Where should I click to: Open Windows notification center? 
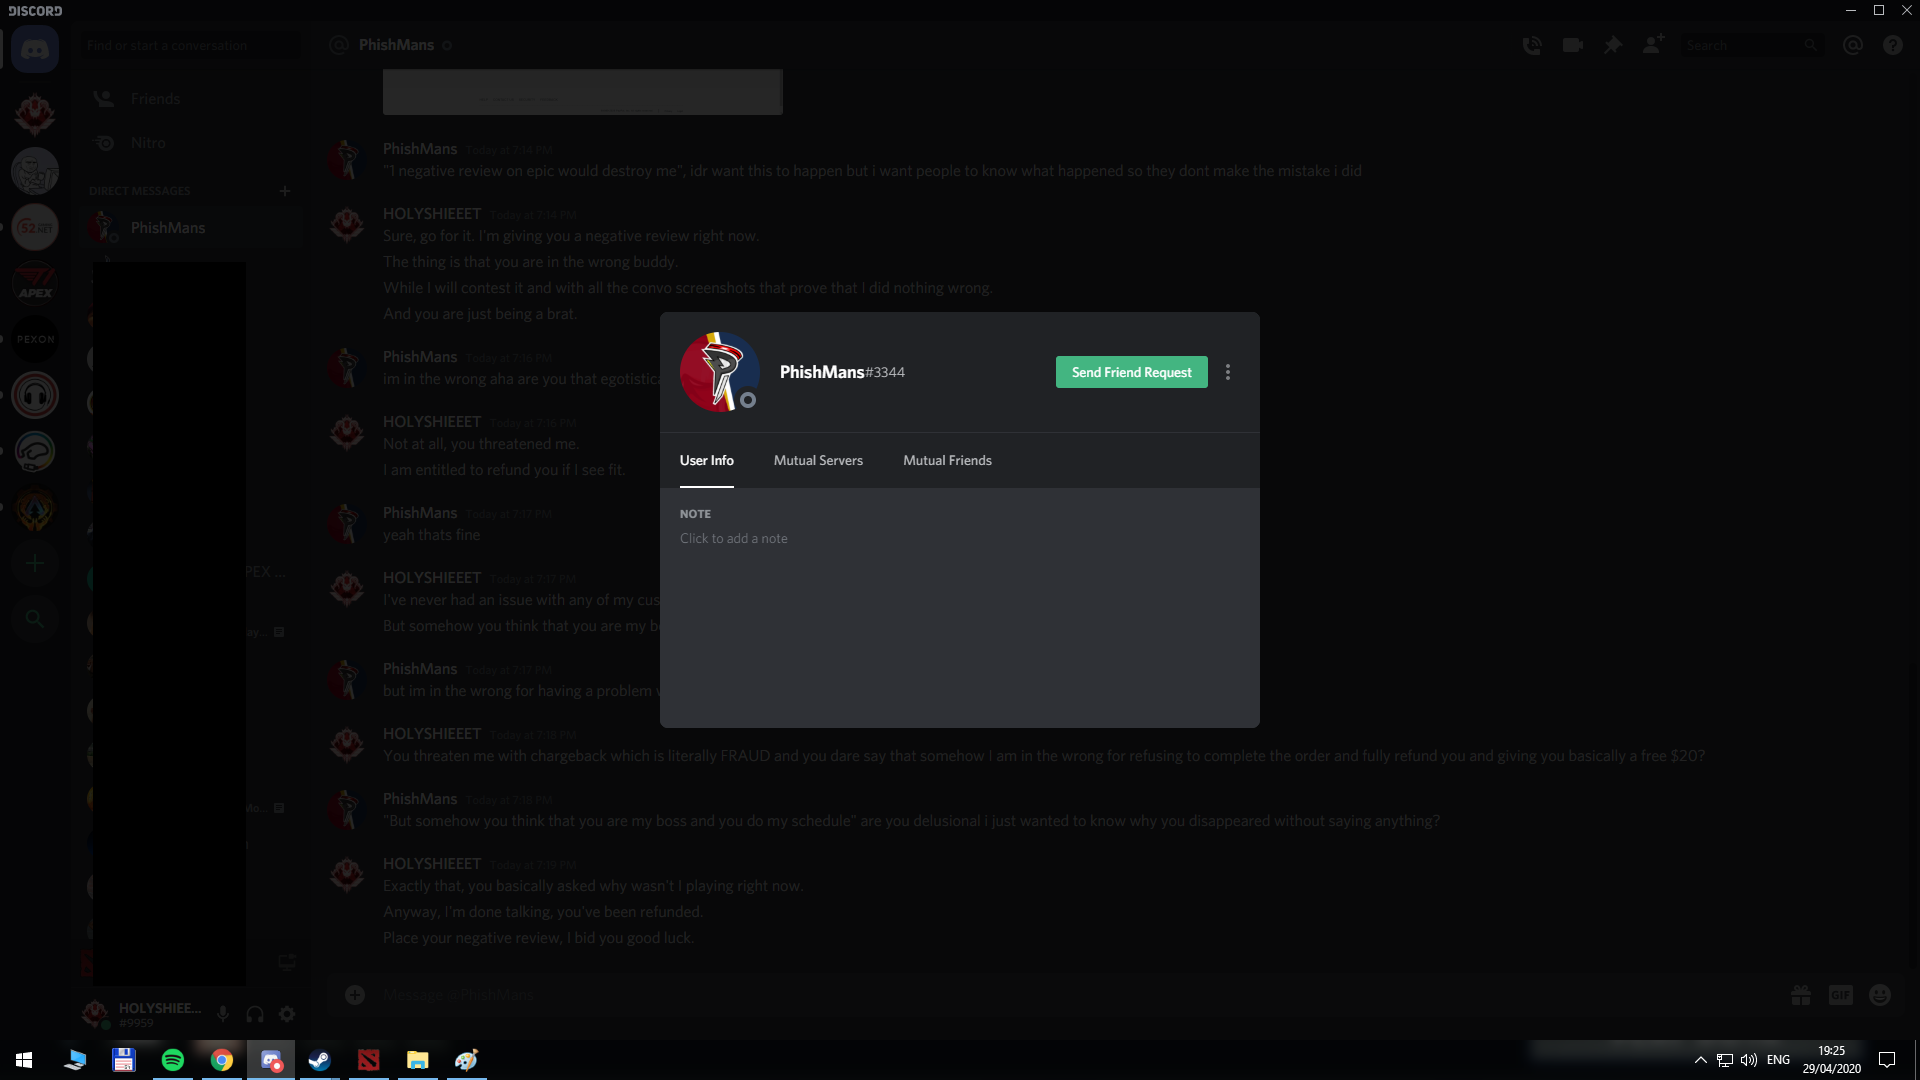coord(1887,1060)
